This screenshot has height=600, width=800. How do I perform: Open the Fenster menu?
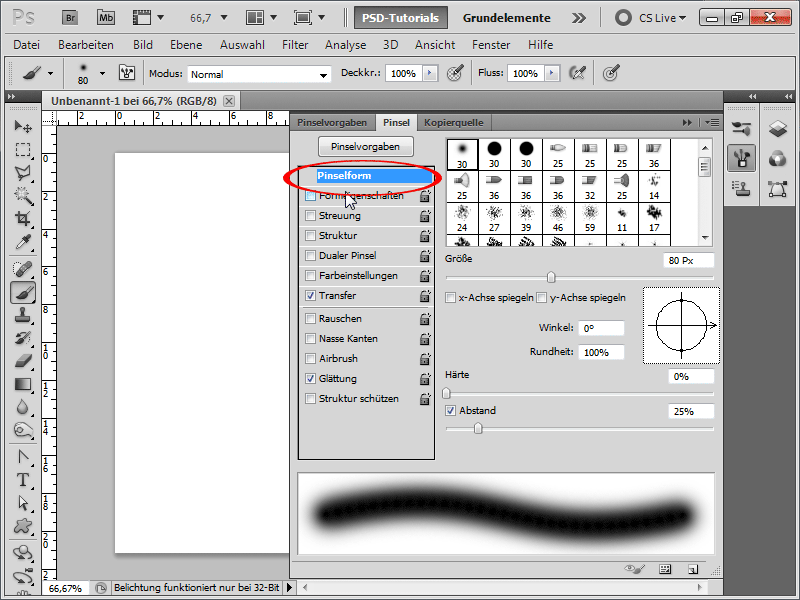point(491,45)
